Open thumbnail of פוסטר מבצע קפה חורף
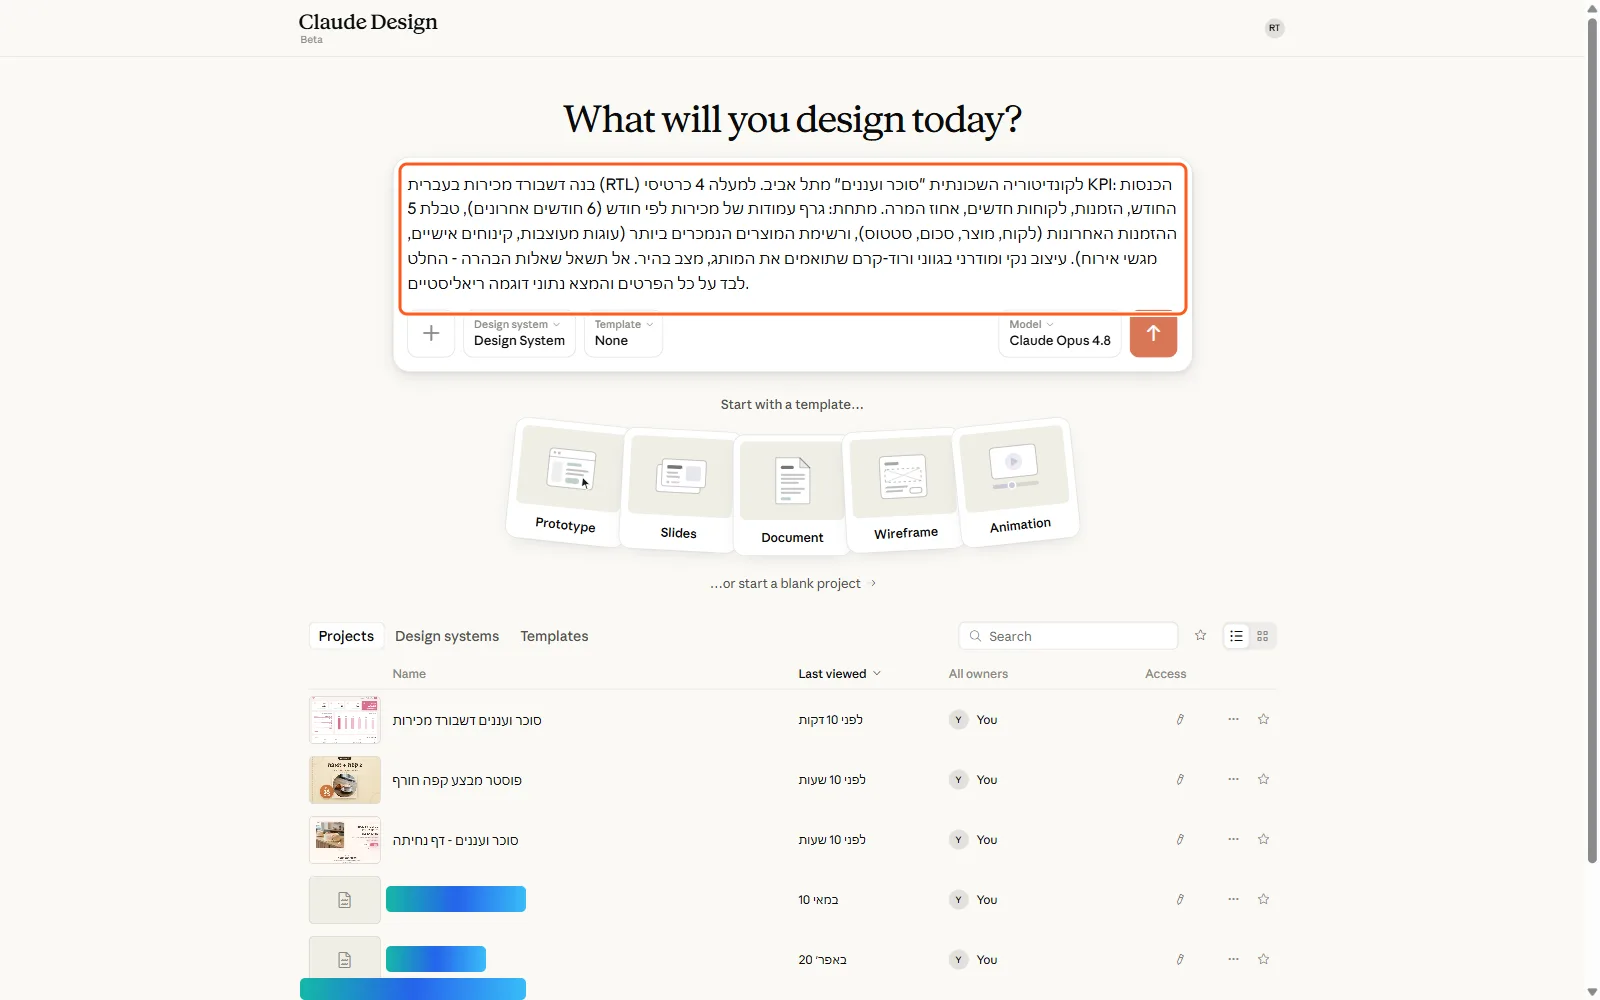1600x1000 pixels. pos(345,780)
